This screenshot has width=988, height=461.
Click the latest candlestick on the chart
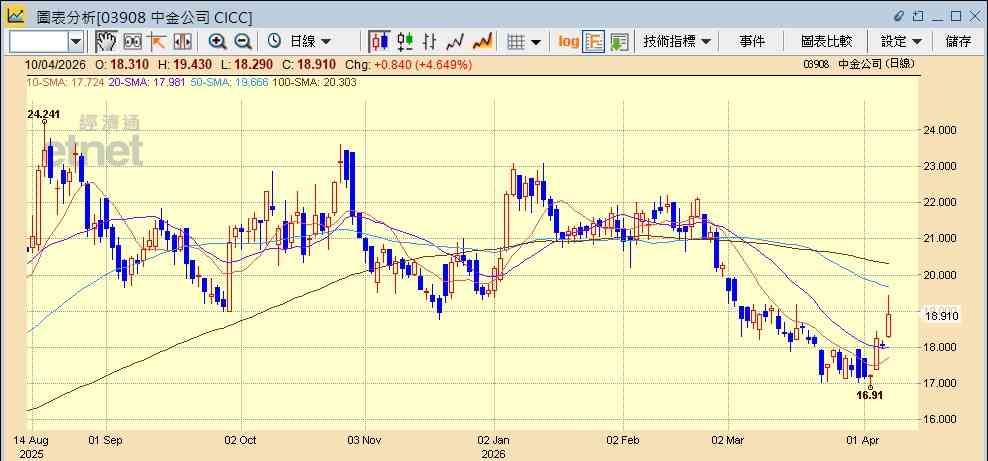point(888,325)
